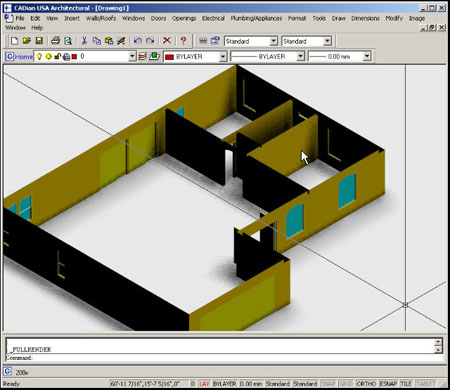
Task: Save the drawing with the floppy disk icon
Action: [x=39, y=41]
